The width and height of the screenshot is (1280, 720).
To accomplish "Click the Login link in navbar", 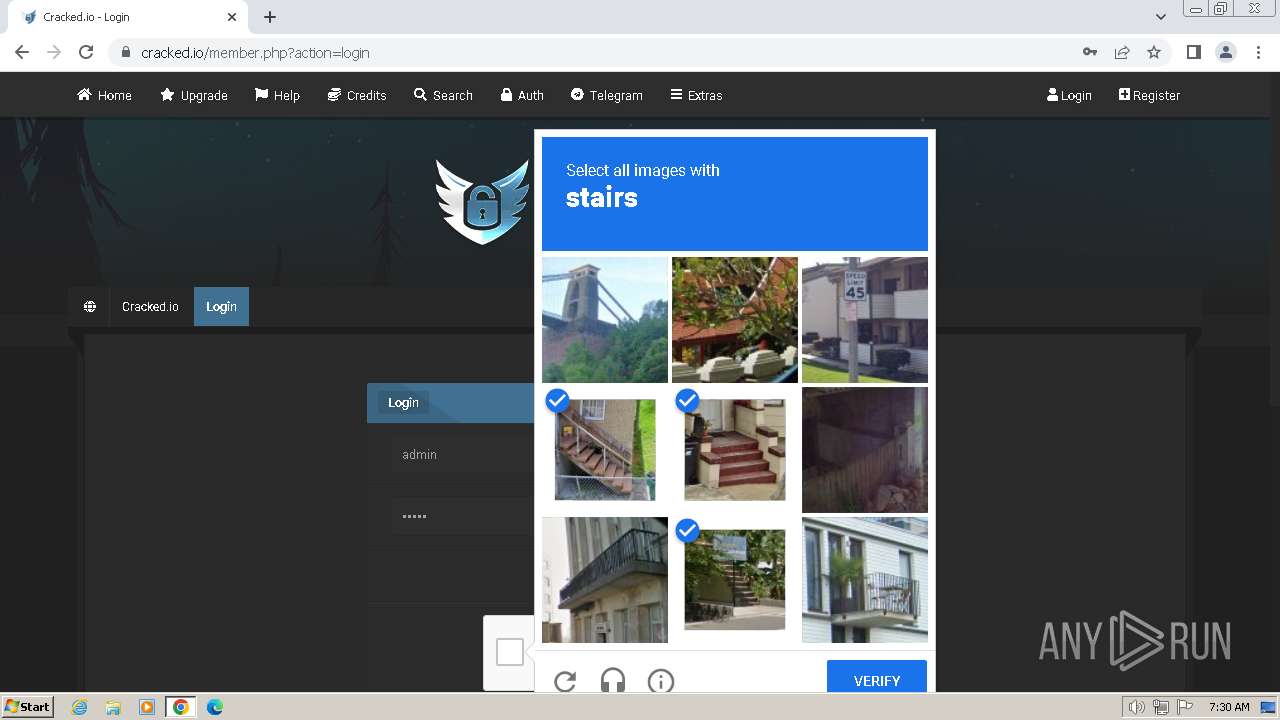I will pos(1069,95).
